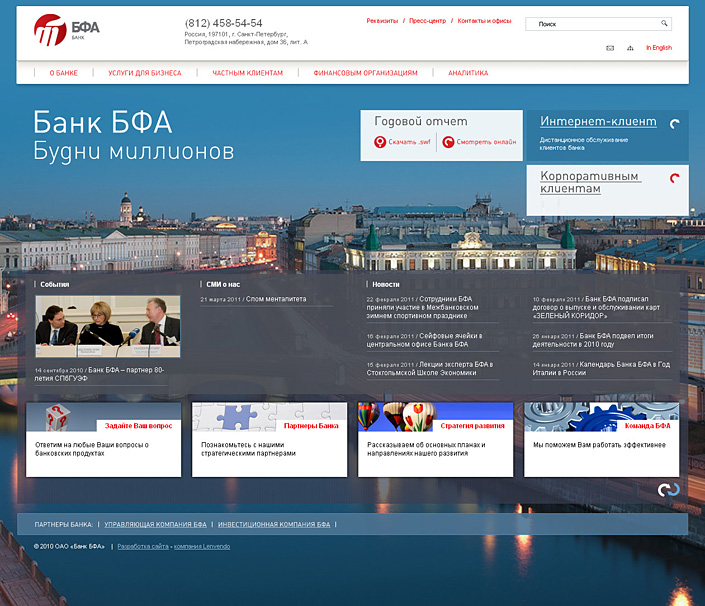Click the search magnifier icon

[x=664, y=23]
